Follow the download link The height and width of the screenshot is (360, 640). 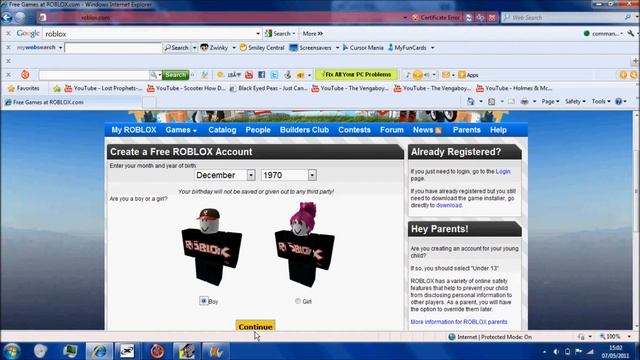(x=449, y=205)
